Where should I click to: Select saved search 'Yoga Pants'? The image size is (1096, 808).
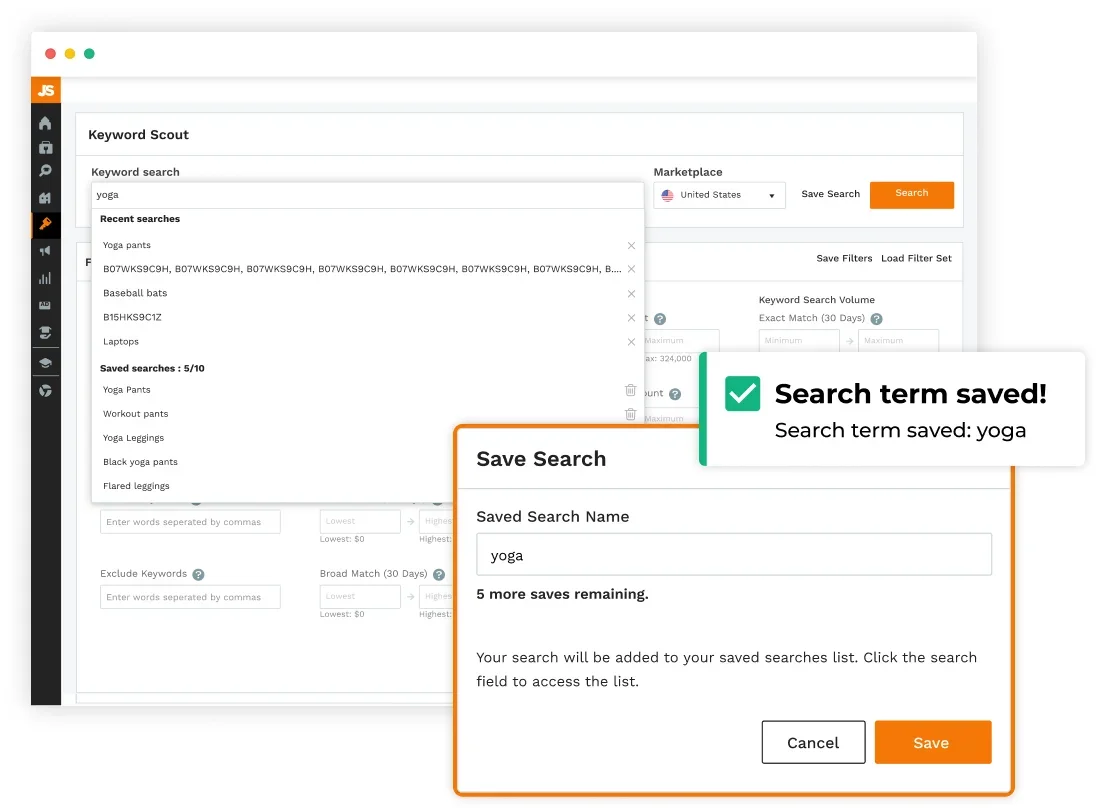127,390
